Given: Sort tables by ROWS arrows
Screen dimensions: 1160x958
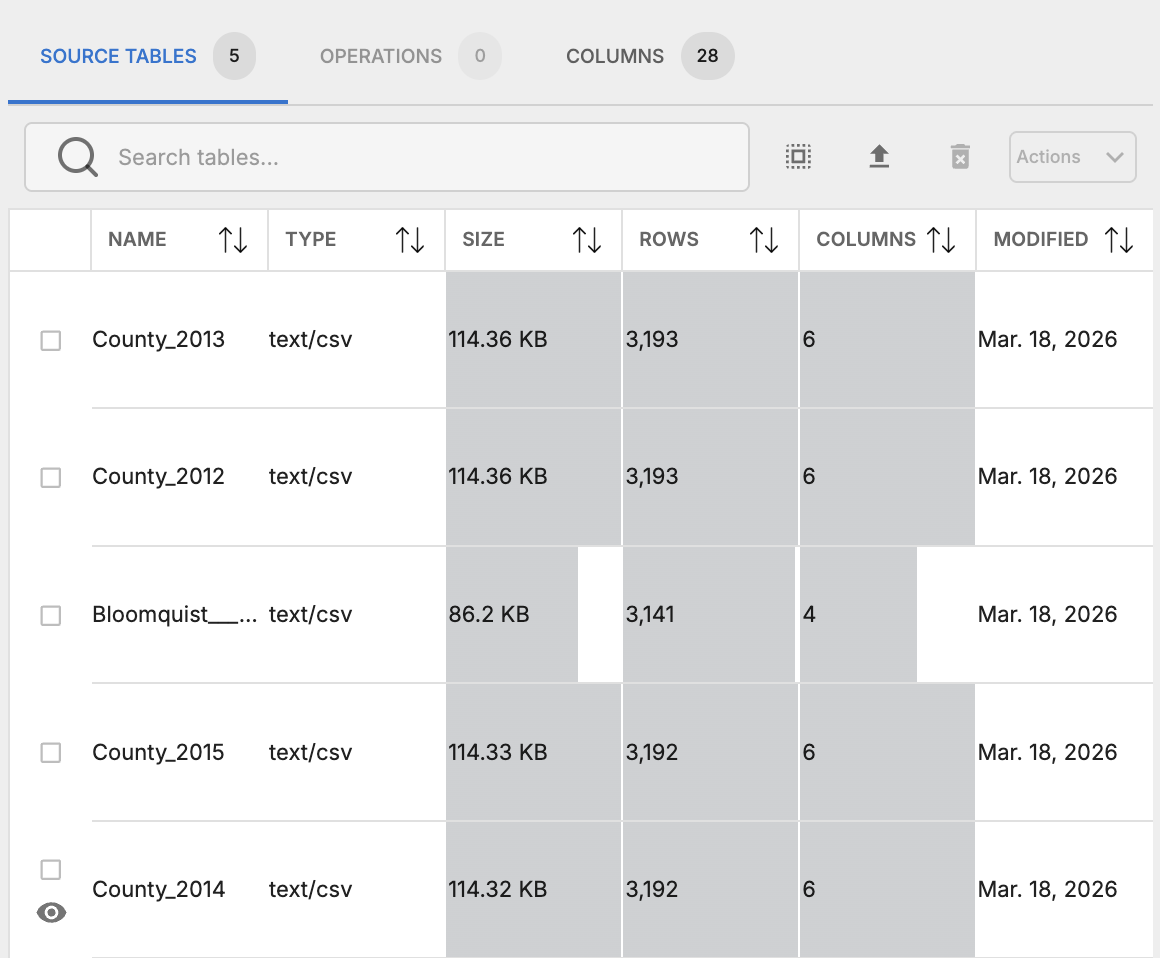Looking at the screenshot, I should click(x=763, y=240).
